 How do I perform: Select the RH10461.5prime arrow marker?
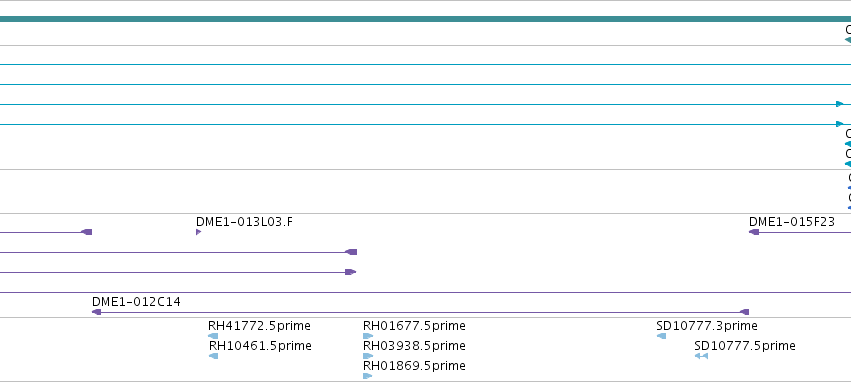(x=214, y=356)
